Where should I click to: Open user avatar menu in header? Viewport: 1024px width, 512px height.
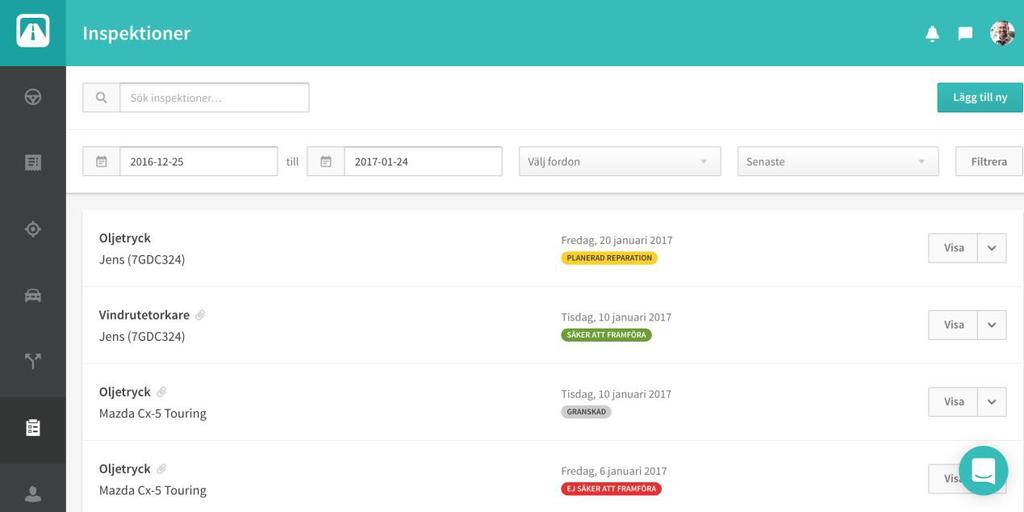pyautogui.click(x=1002, y=33)
